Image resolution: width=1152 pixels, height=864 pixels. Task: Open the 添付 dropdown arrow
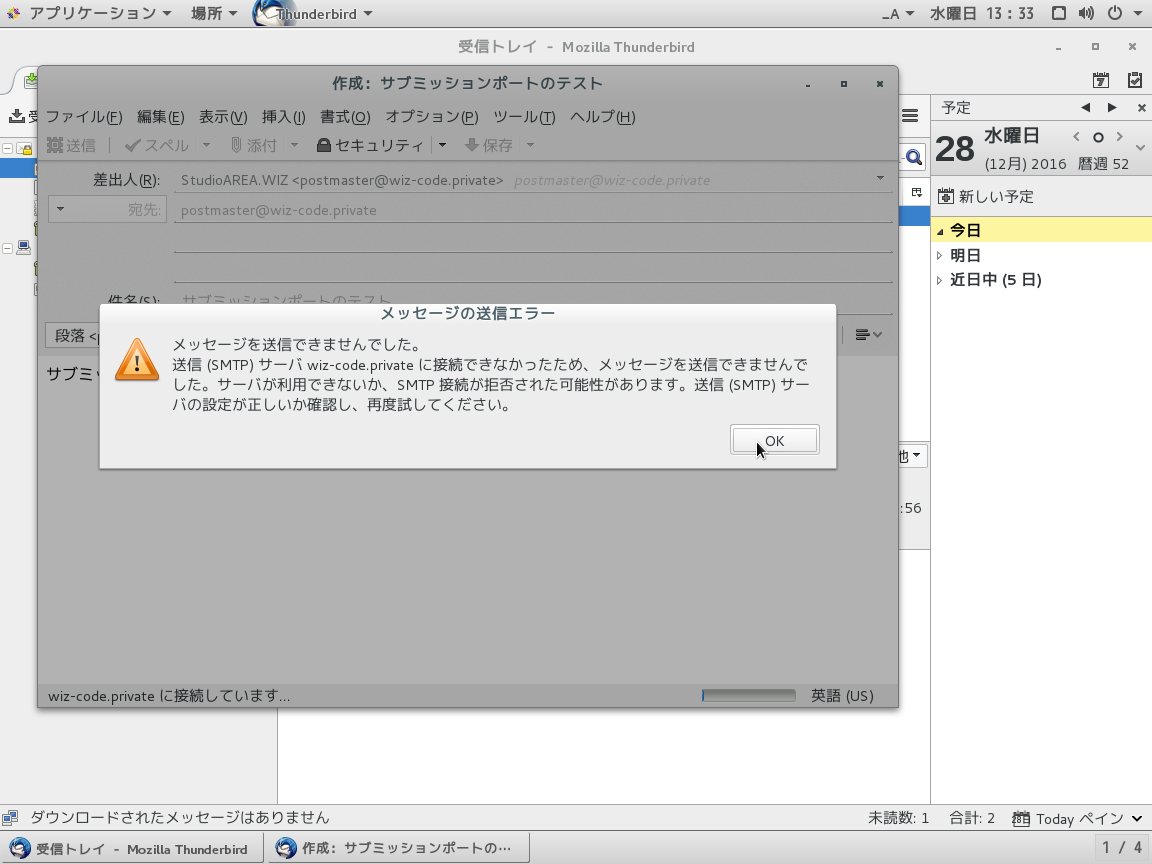(x=295, y=145)
